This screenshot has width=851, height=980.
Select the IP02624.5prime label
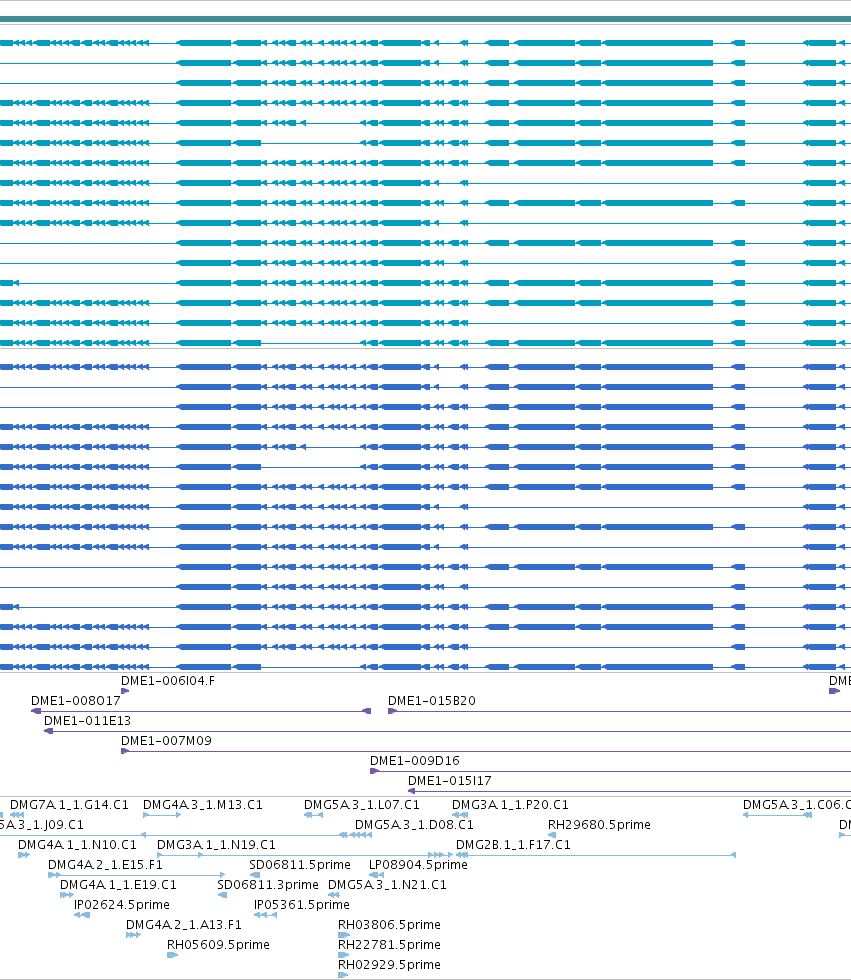[x=122, y=904]
